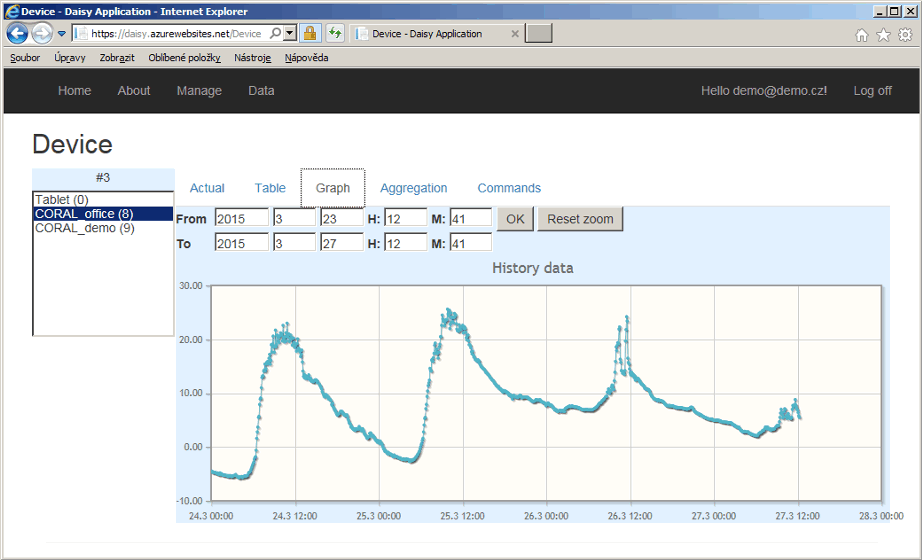
Task: Select Tablet (0) in device list
Action: (103, 199)
